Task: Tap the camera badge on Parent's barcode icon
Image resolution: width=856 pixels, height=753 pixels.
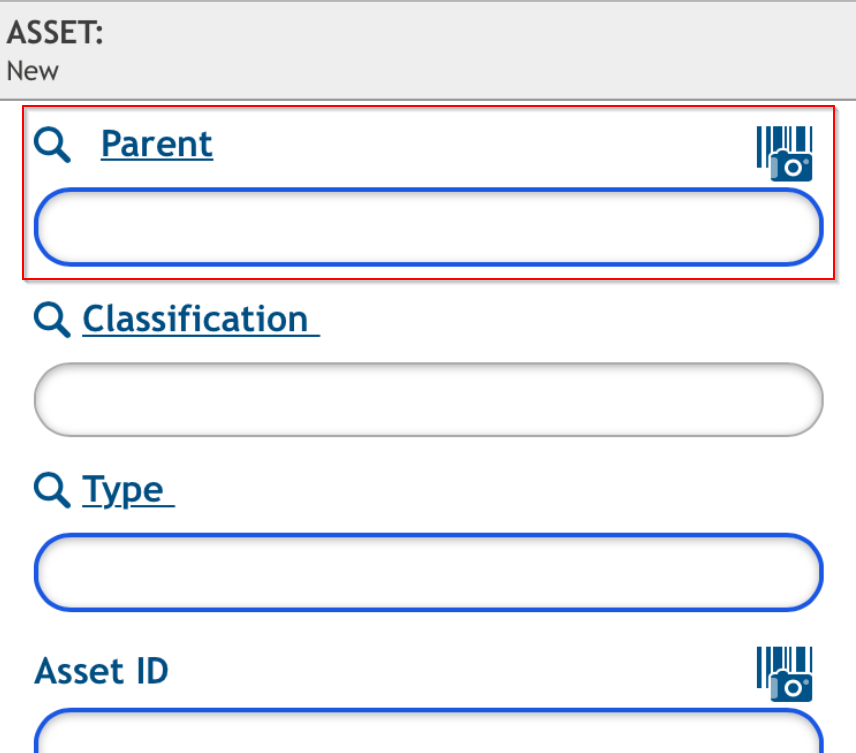Action: click(792, 167)
